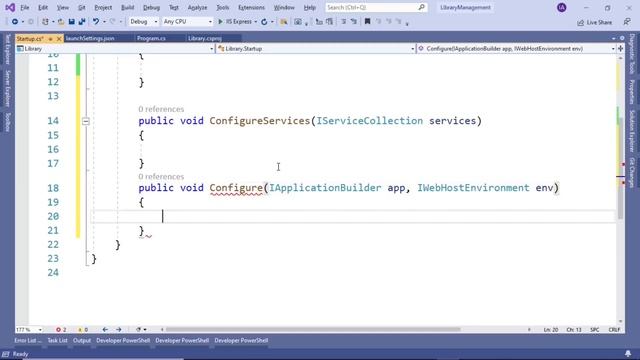Image resolution: width=640 pixels, height=360 pixels.
Task: Expand the IIS Express launch options arrow
Action: coord(256,22)
